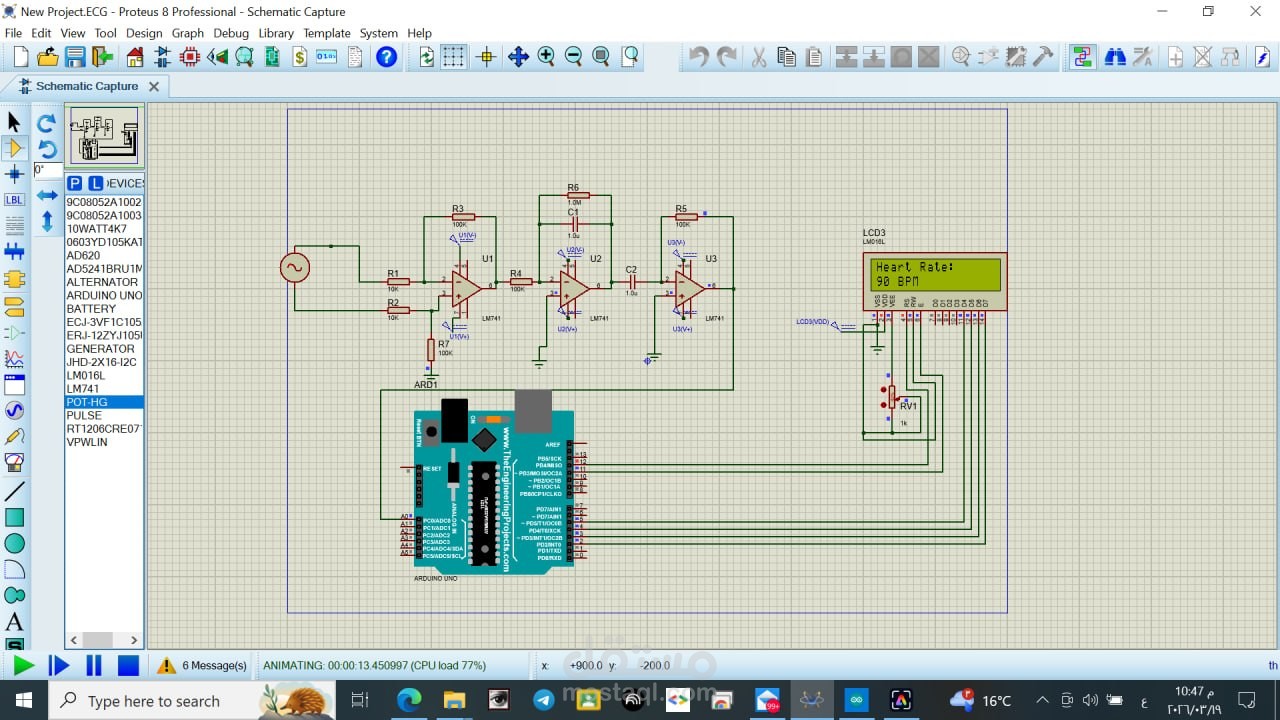Click the rotation angle input field
This screenshot has width=1280, height=720.
[x=48, y=170]
